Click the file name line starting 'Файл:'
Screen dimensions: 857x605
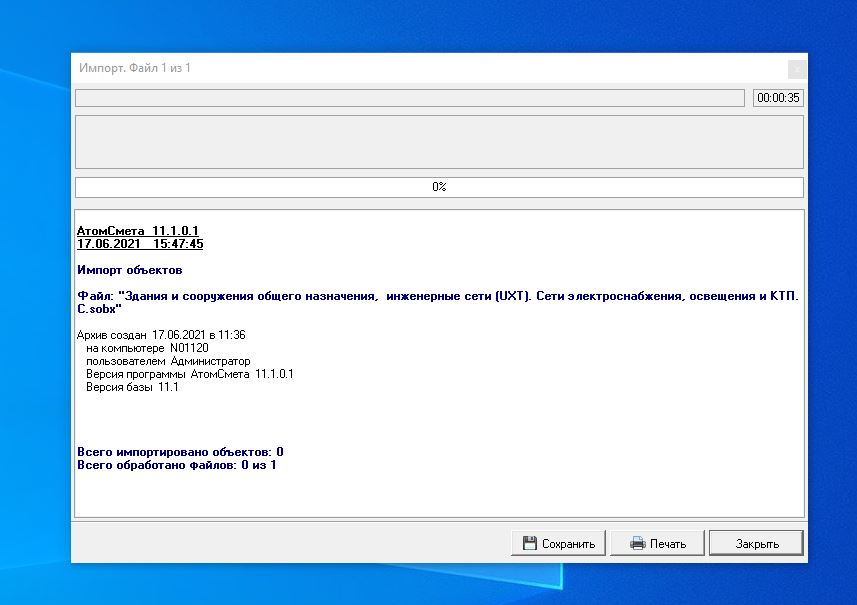[438, 296]
